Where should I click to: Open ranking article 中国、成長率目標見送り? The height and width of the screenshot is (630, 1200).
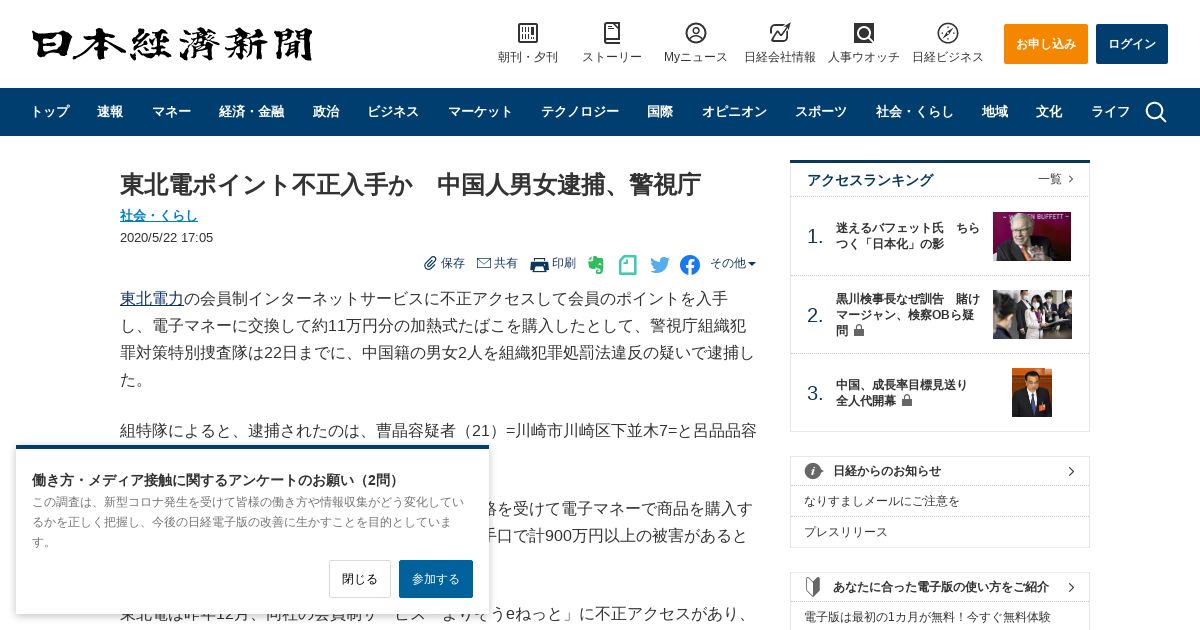pos(902,392)
